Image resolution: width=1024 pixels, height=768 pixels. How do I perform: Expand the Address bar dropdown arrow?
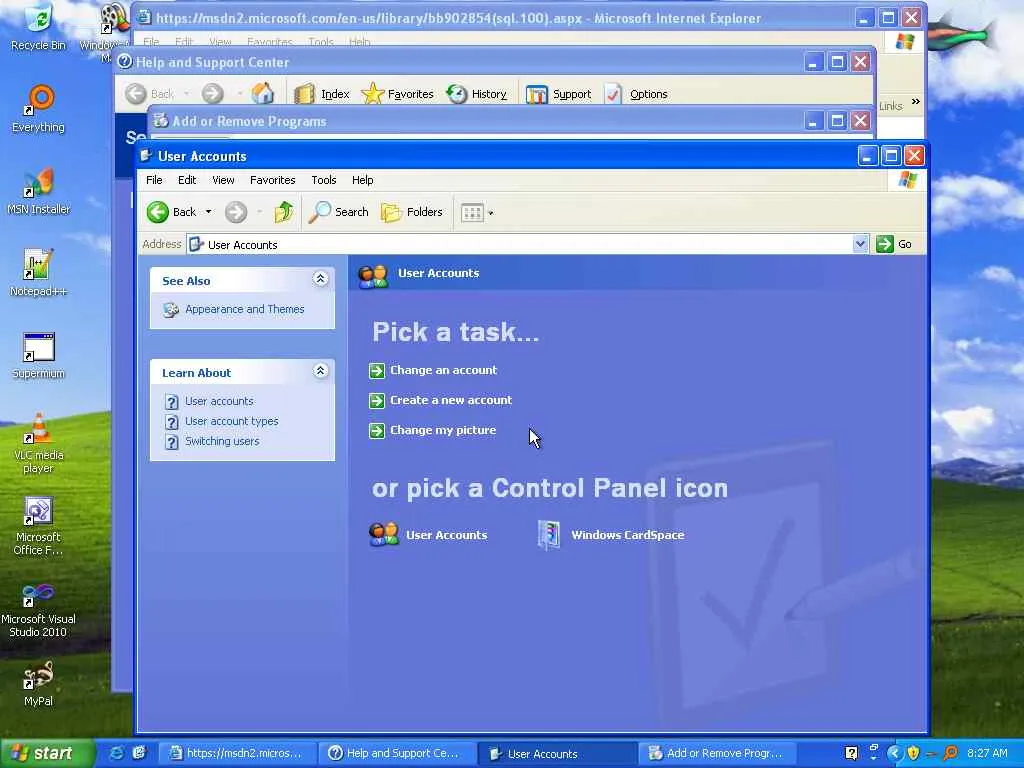click(x=860, y=244)
